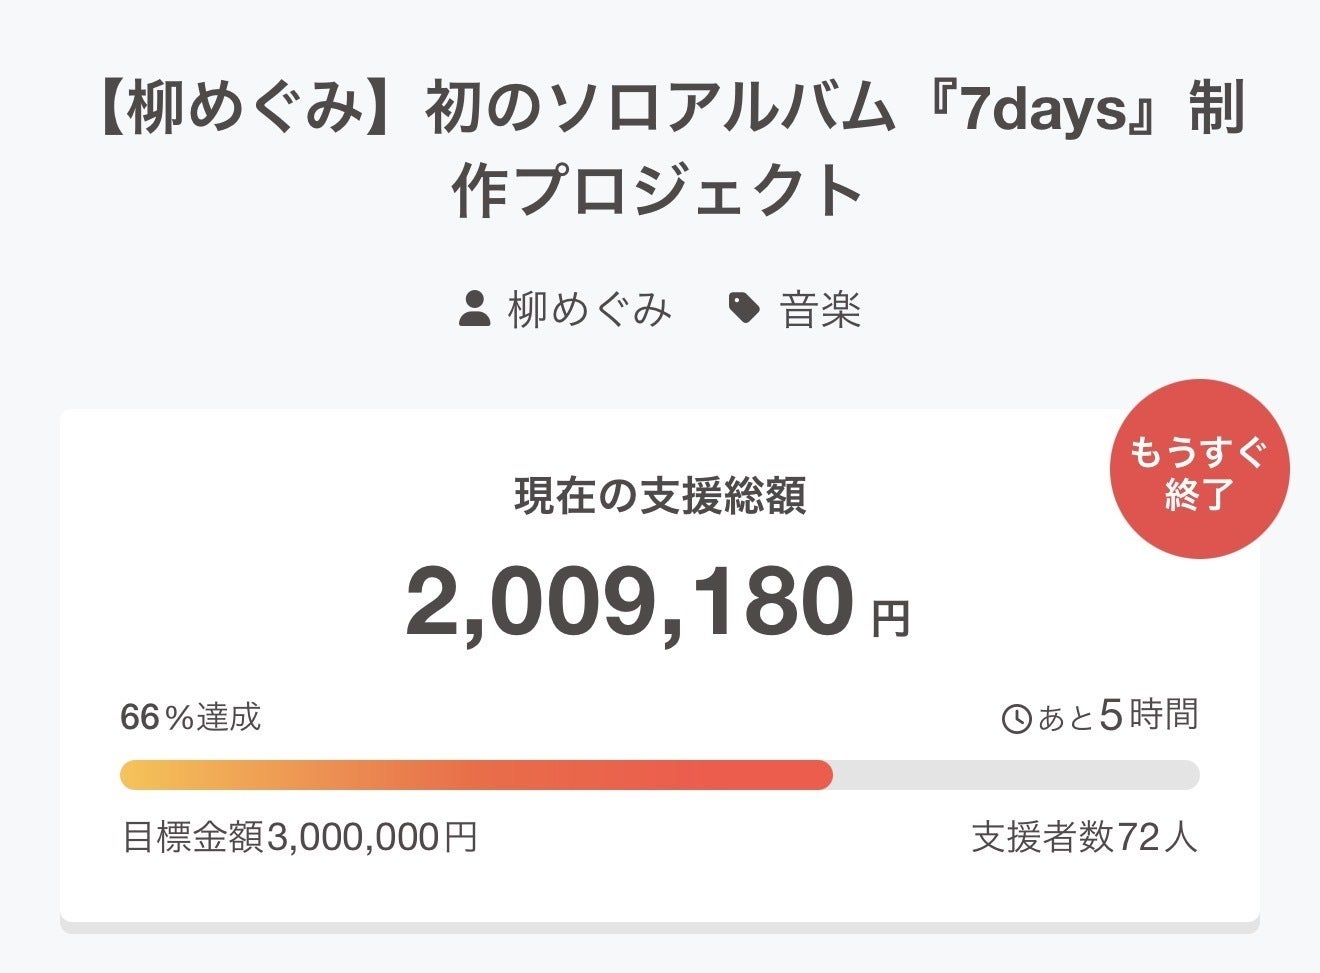Click the 作プロジェクト second line of the title
Image resolution: width=1320 pixels, height=973 pixels.
[x=658, y=191]
